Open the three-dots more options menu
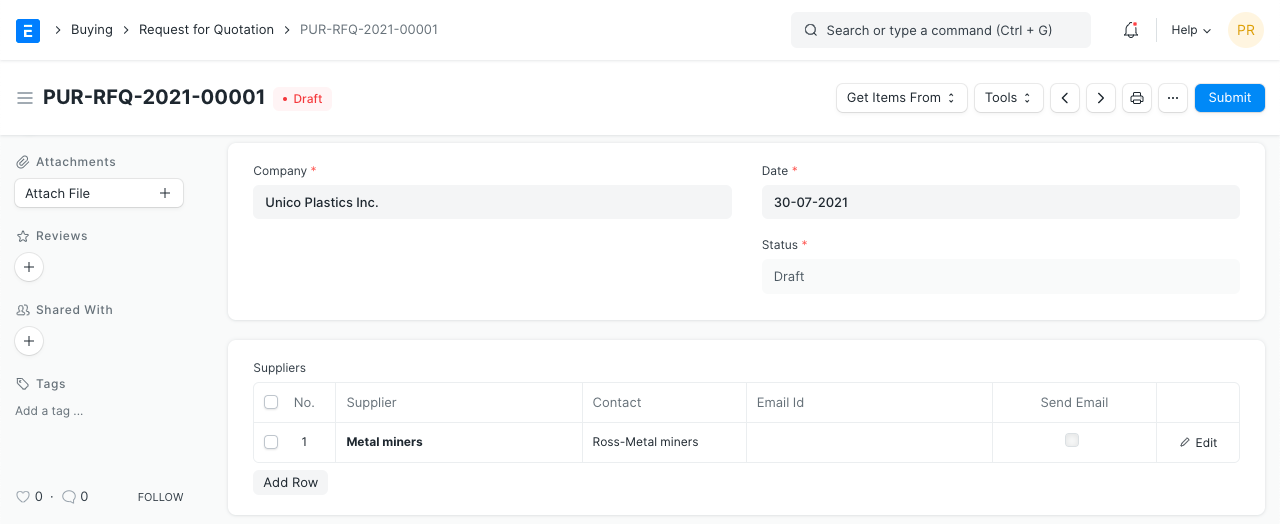Screen dimensions: 1280x524 click(x=1173, y=98)
